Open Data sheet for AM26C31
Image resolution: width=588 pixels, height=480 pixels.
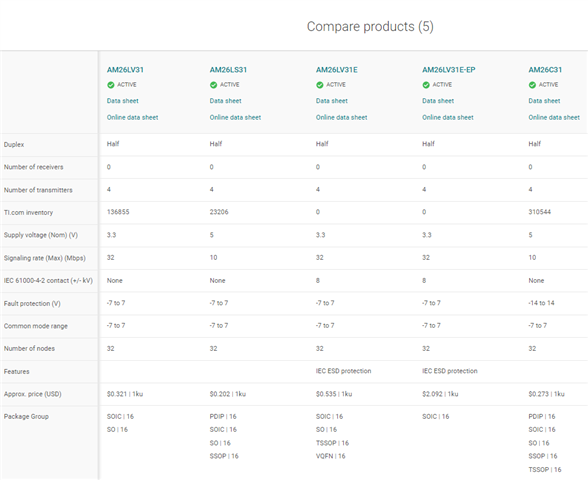544,101
